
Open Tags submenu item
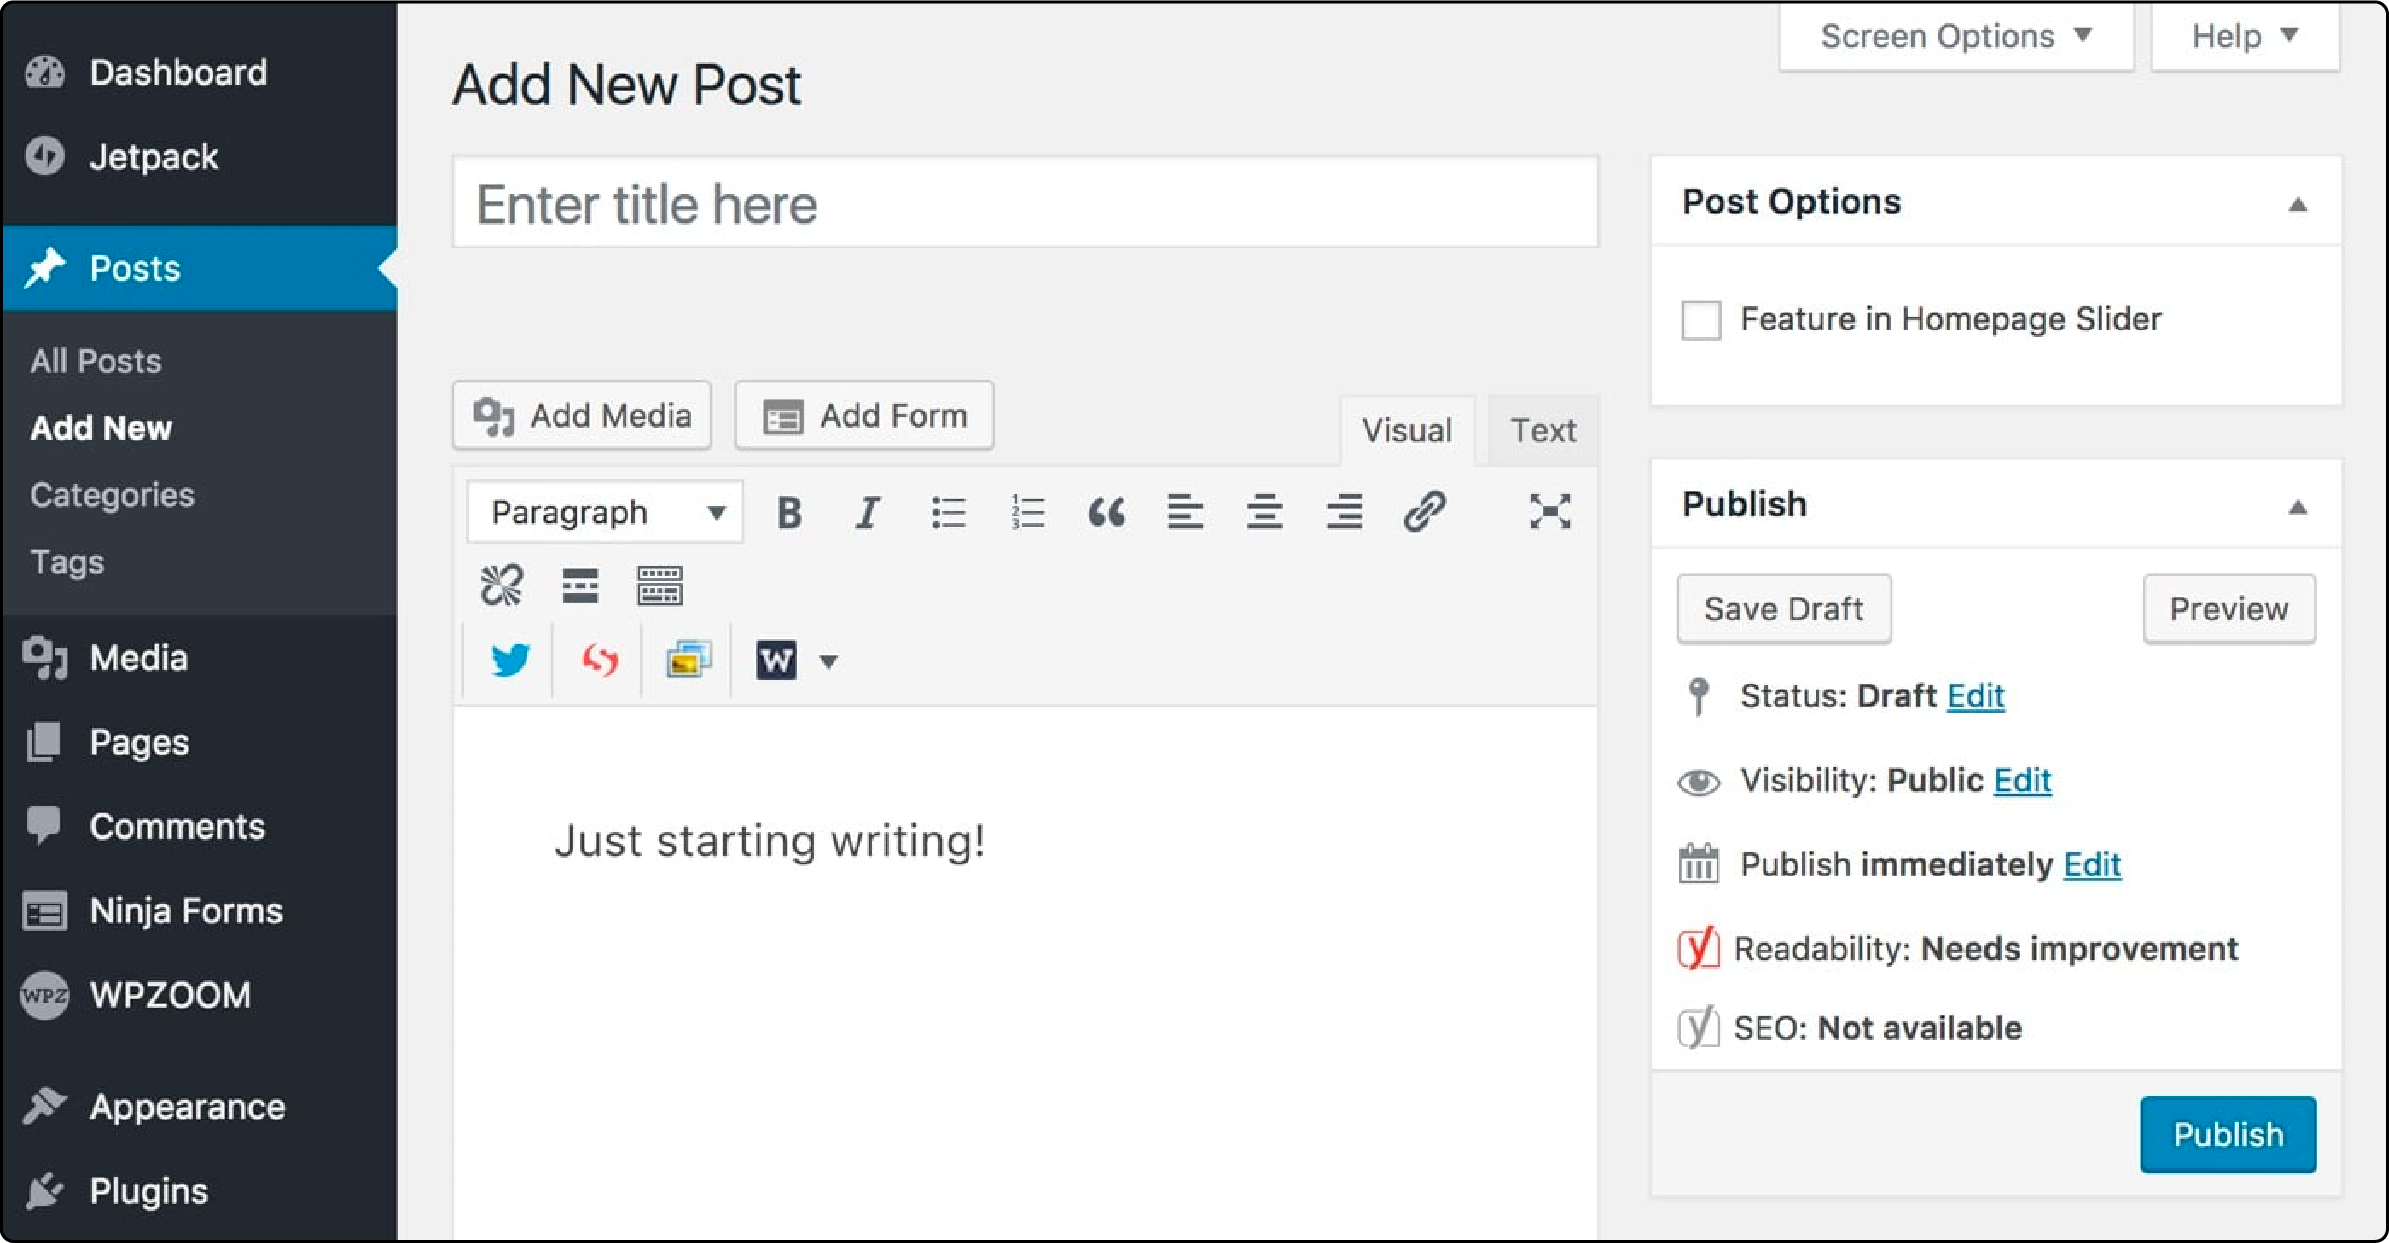(67, 562)
